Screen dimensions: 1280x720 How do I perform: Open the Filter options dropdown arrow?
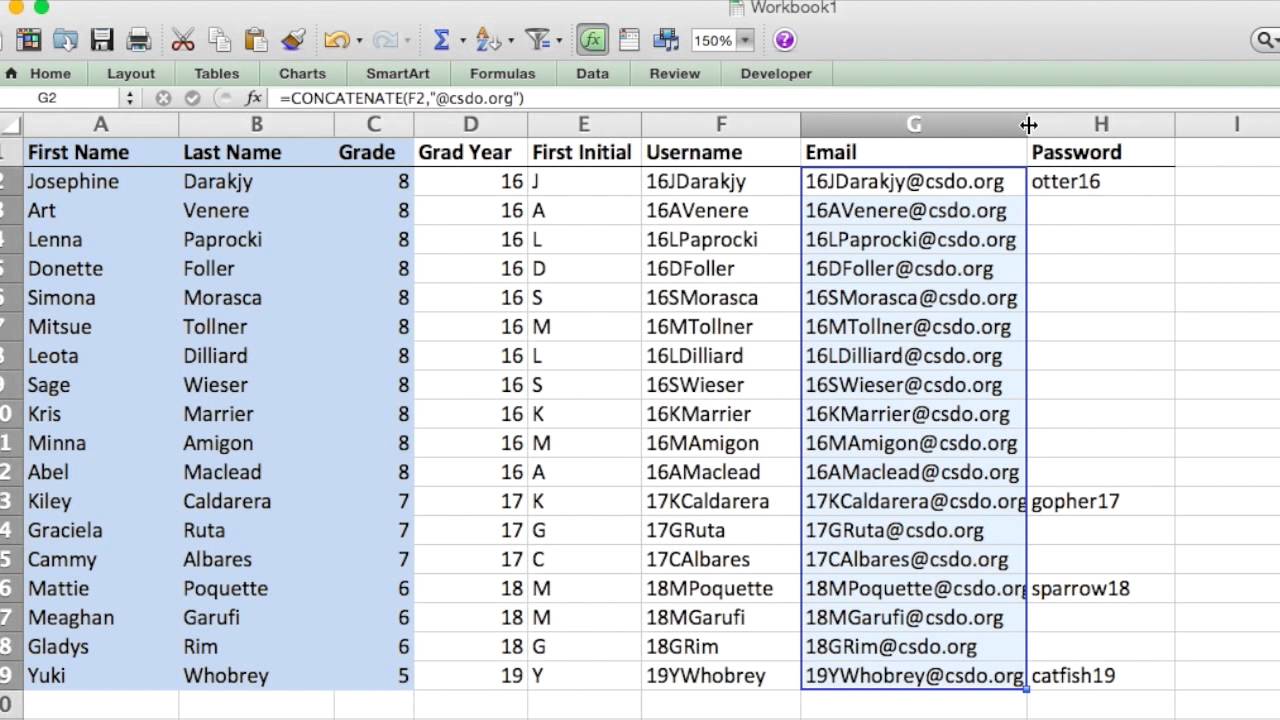point(560,41)
